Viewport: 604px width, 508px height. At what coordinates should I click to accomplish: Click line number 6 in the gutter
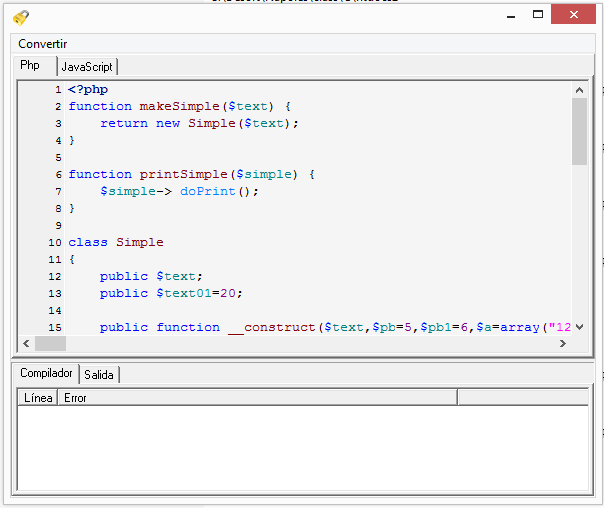pyautogui.click(x=59, y=174)
